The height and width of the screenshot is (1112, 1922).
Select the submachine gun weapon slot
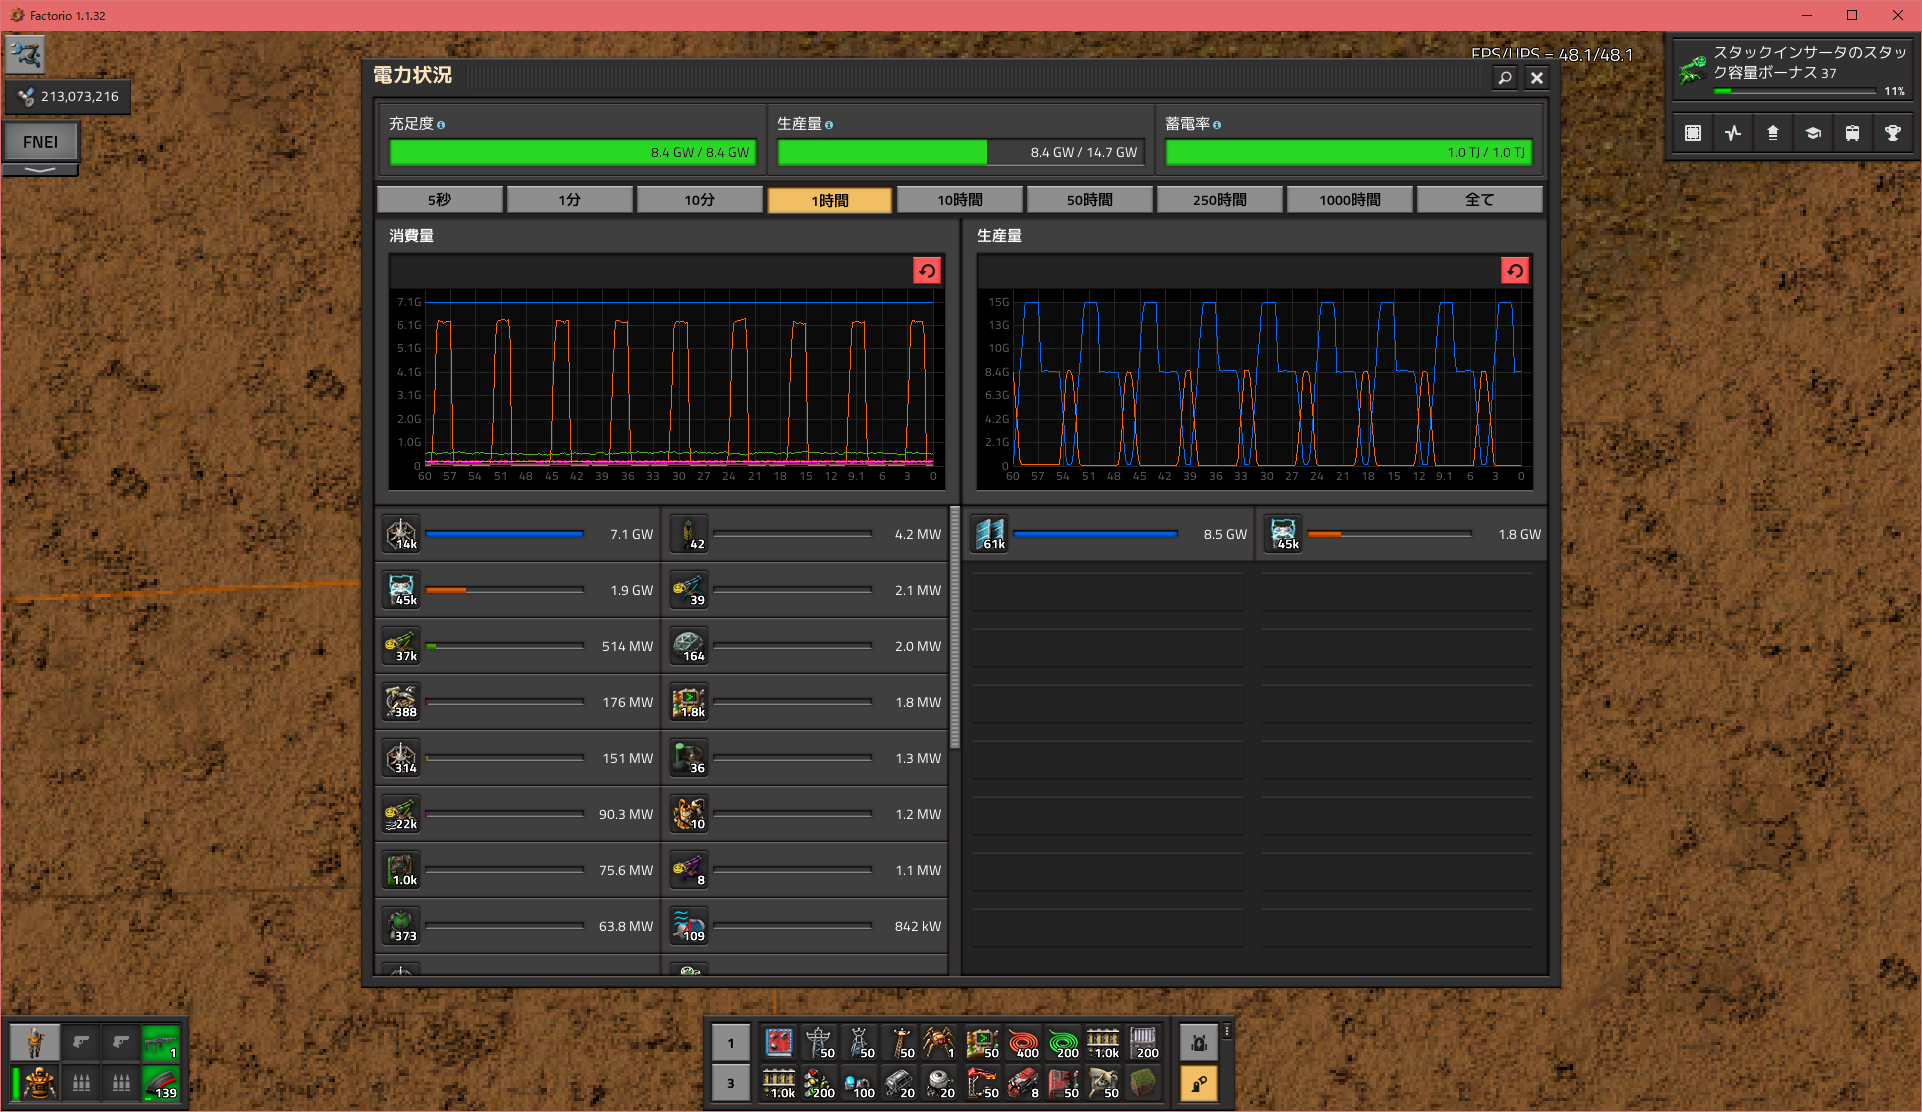(x=159, y=1043)
